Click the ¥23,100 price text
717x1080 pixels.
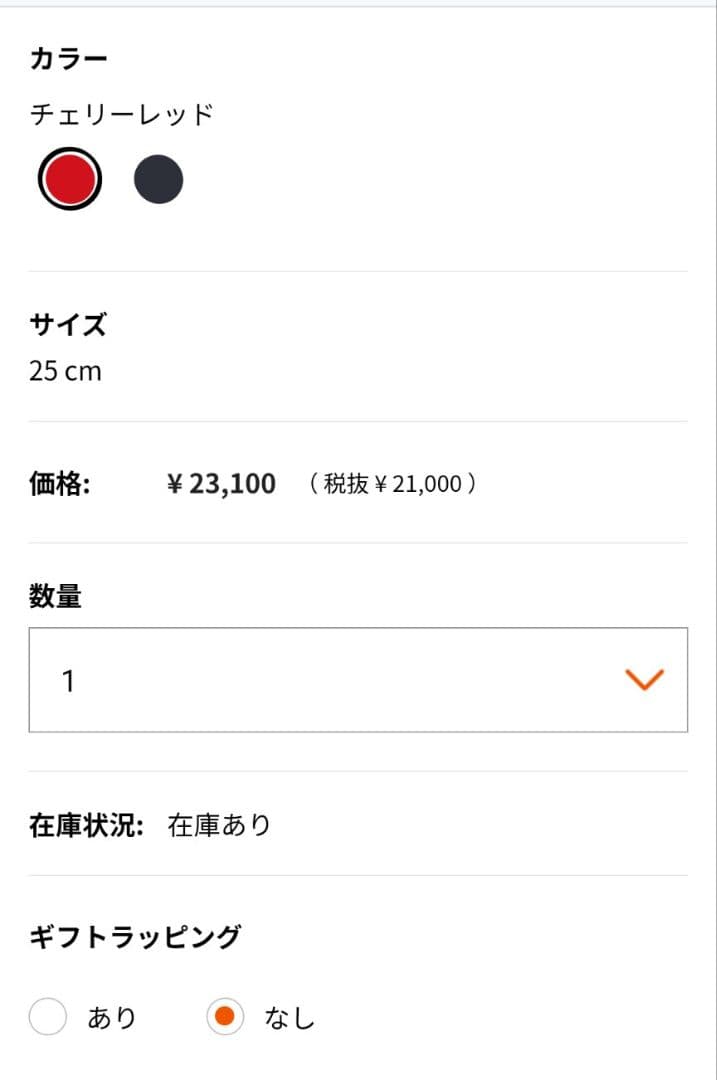point(222,483)
